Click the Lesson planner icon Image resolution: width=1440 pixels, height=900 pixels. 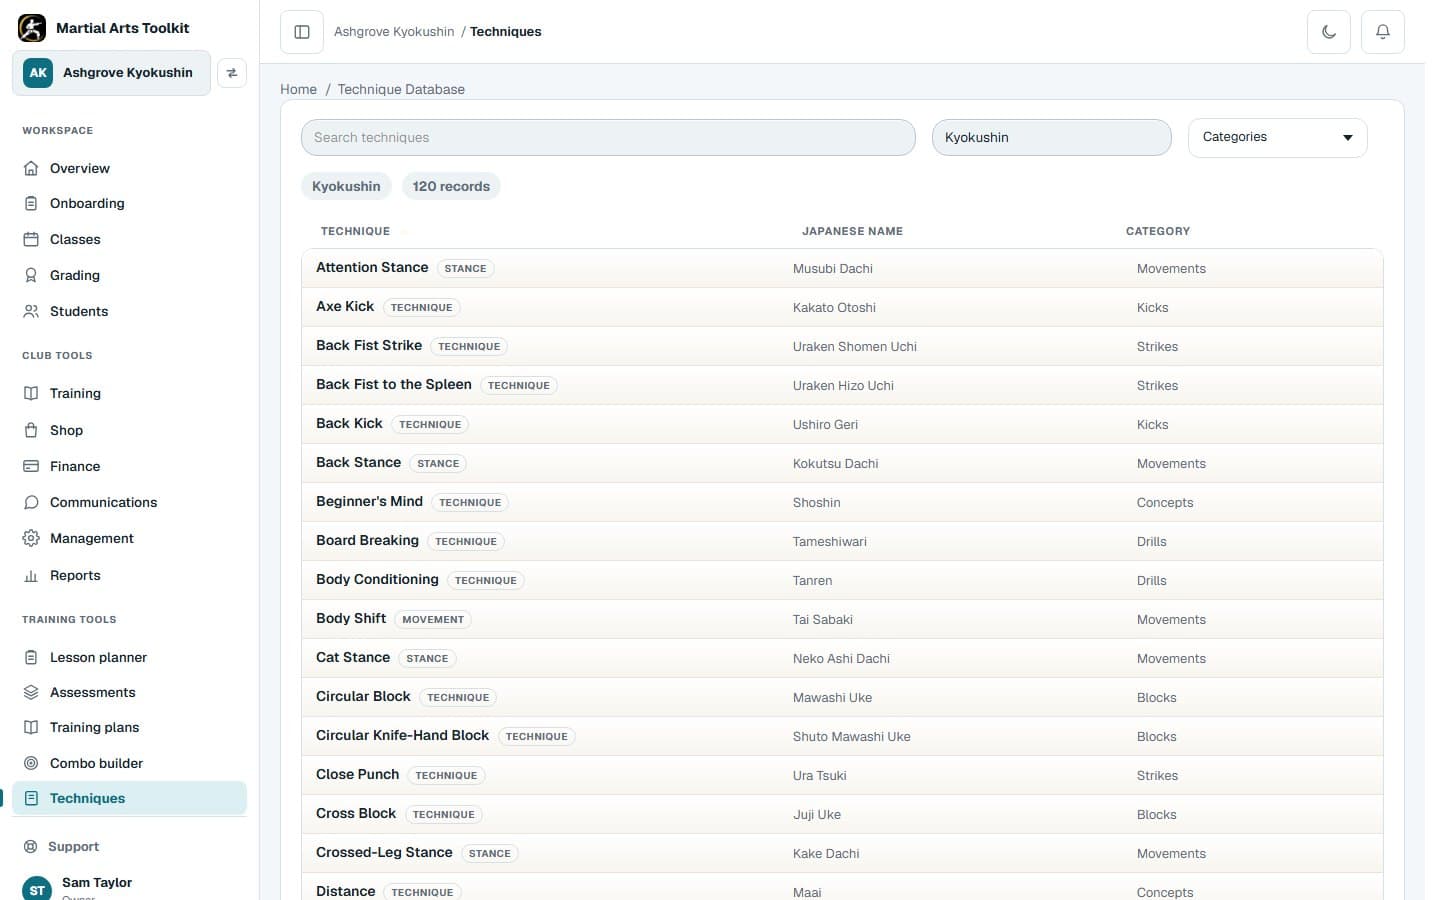(31, 657)
